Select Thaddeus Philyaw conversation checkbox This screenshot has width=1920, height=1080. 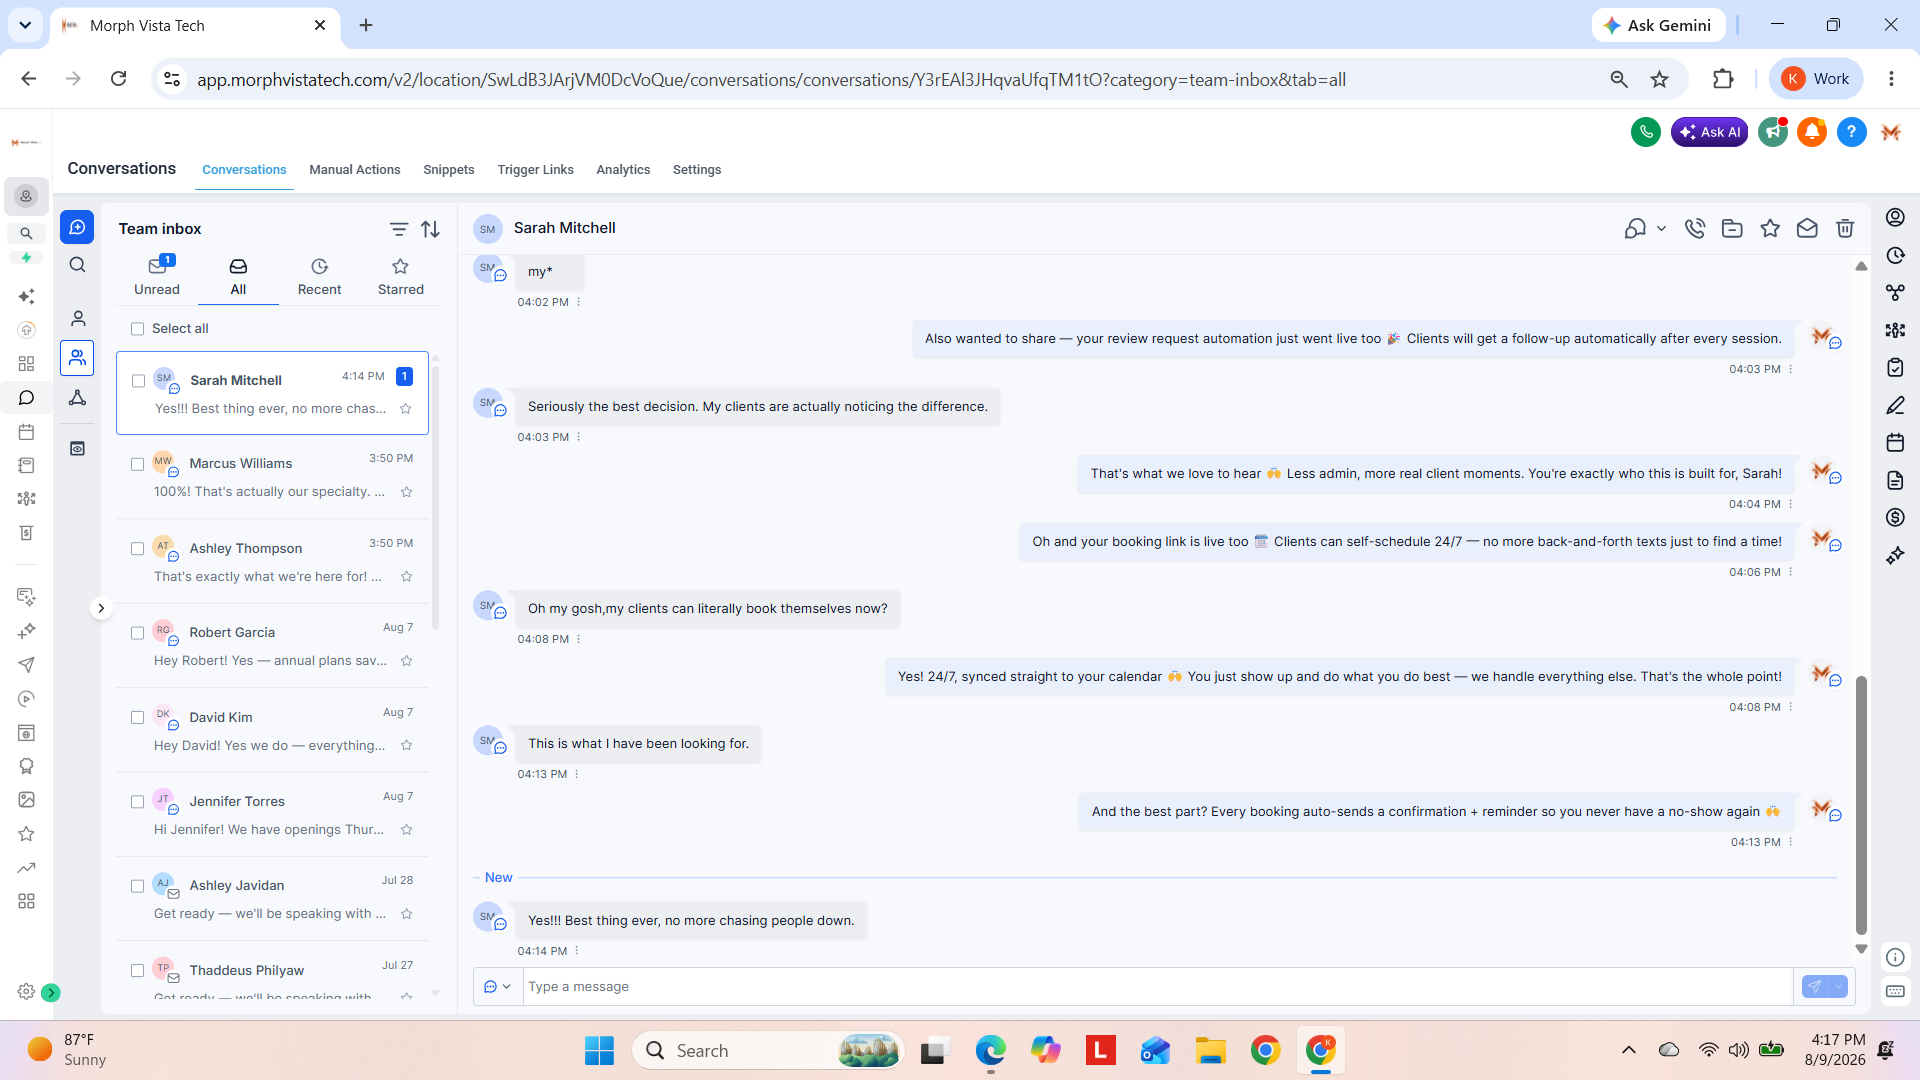tap(138, 971)
